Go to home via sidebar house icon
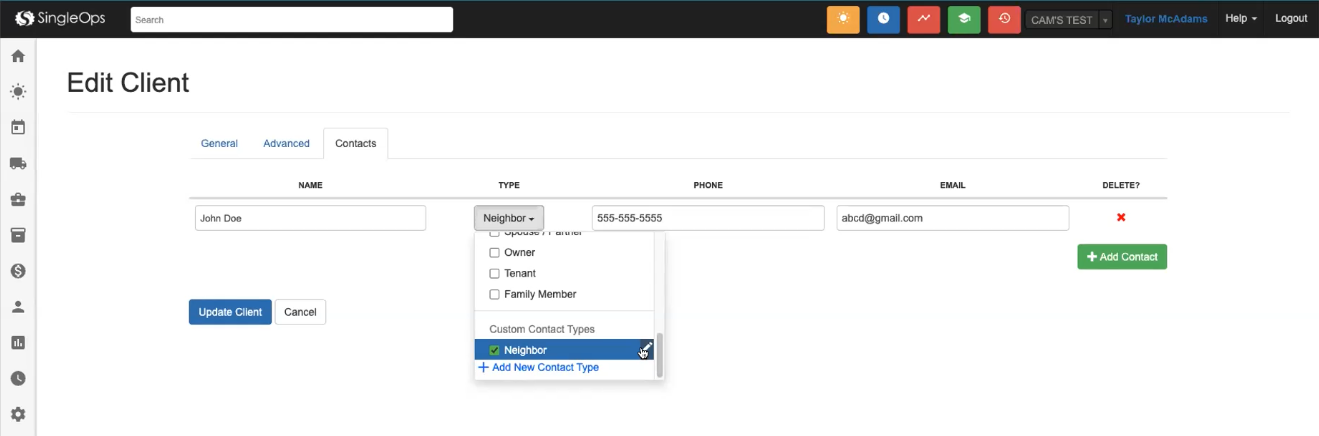 18,56
